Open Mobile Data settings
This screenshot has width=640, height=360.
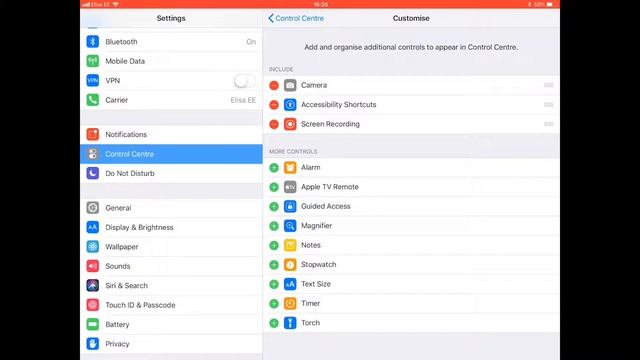pos(171,61)
